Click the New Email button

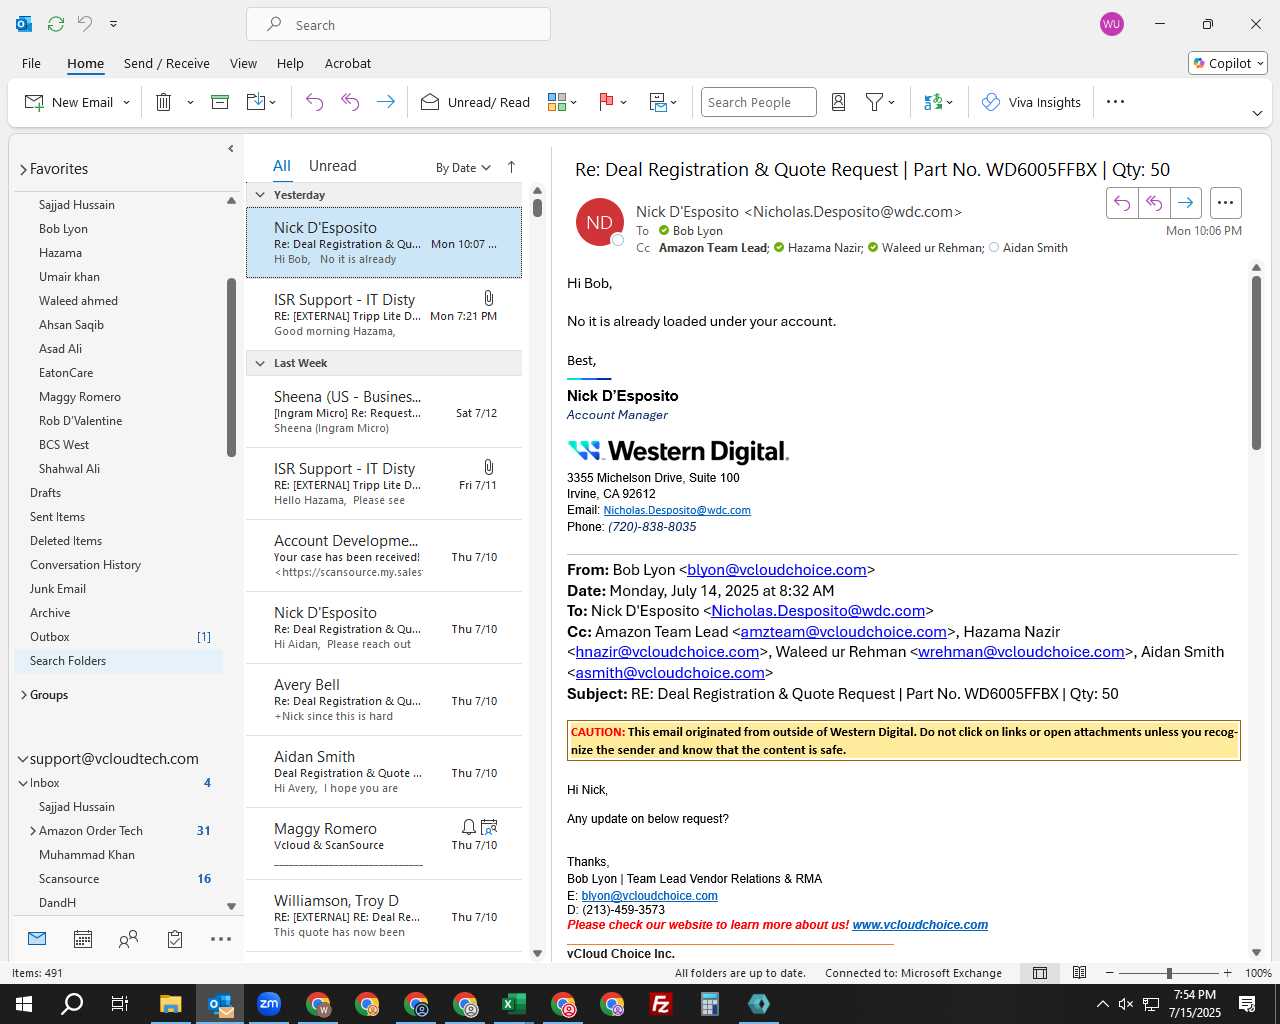click(68, 102)
